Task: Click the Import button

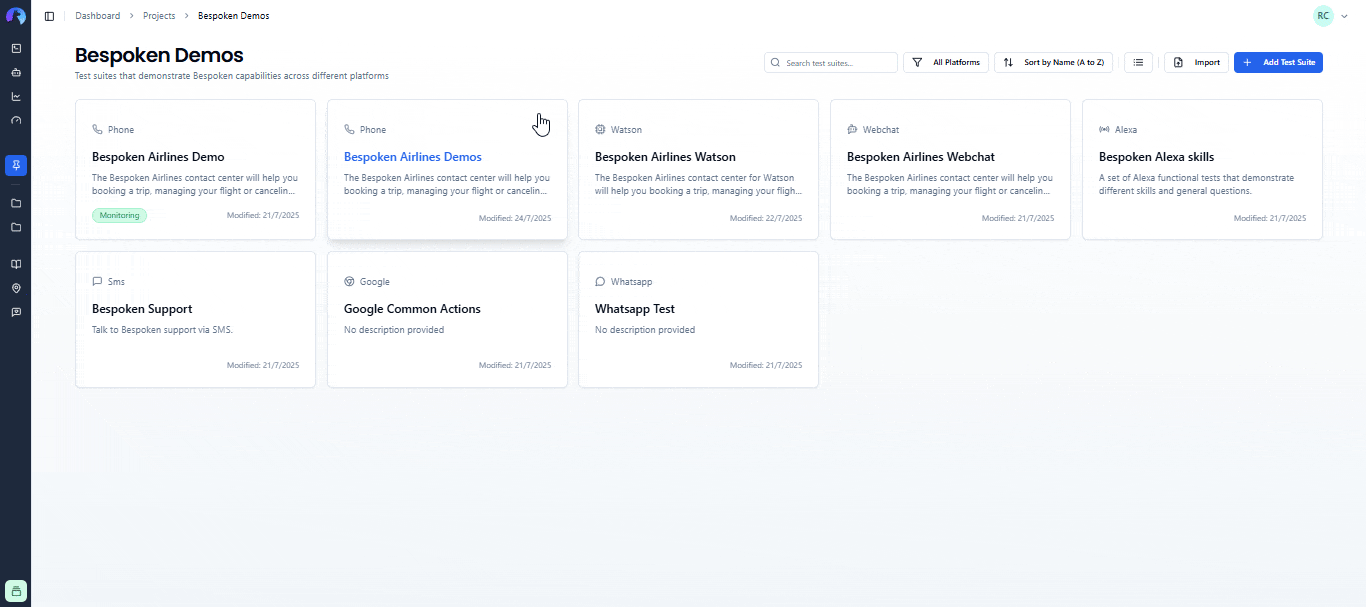Action: [1196, 62]
